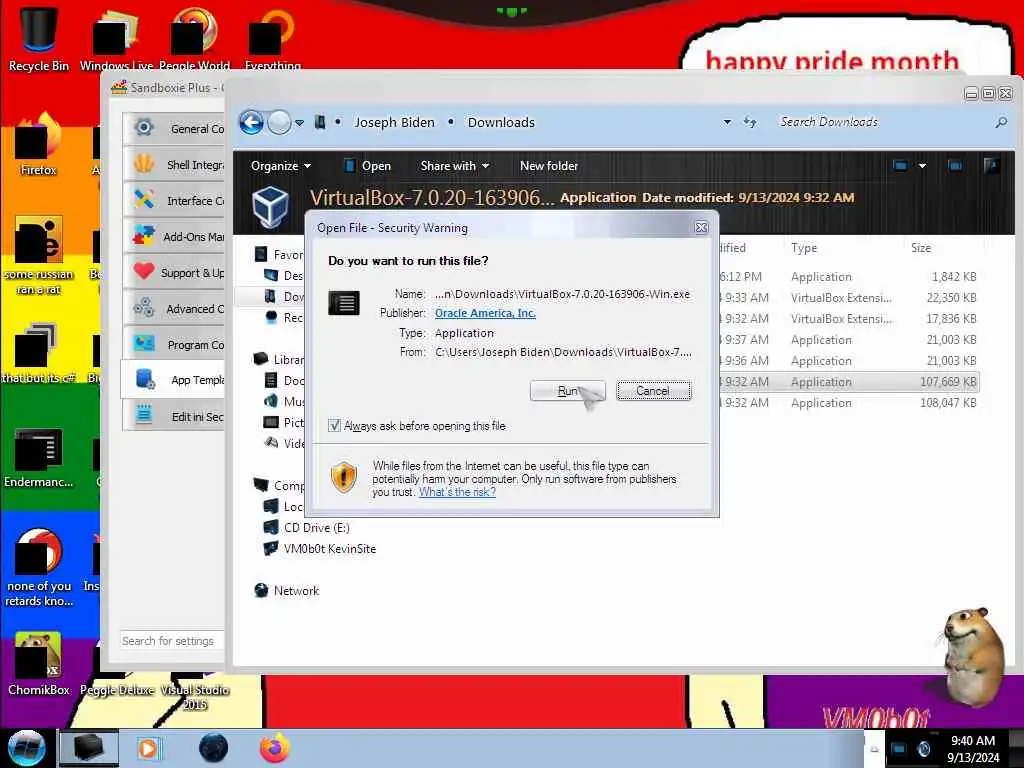
Task: Click the dark globe taskbar icon
Action: click(214, 748)
